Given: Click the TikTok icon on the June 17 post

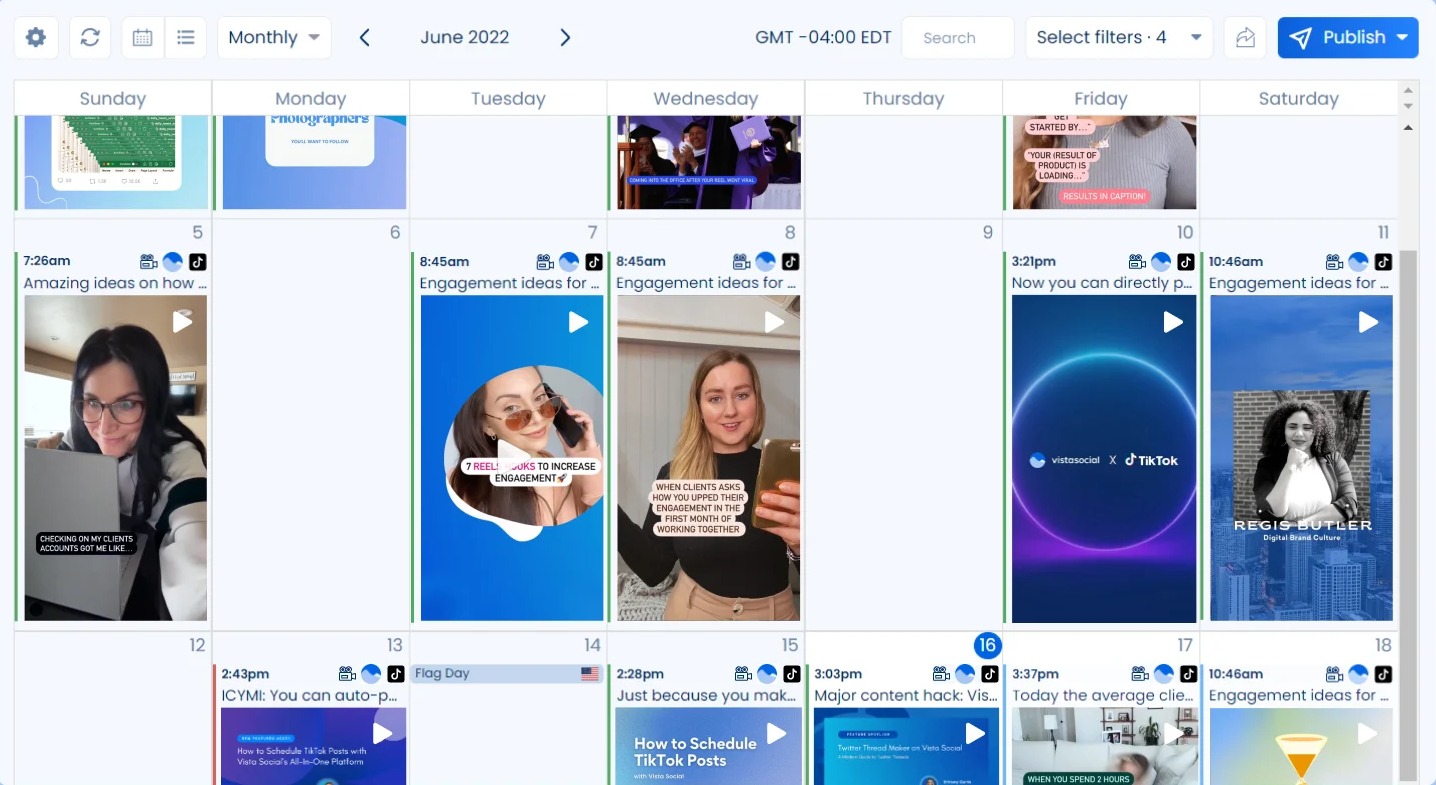Looking at the screenshot, I should coord(1188,674).
